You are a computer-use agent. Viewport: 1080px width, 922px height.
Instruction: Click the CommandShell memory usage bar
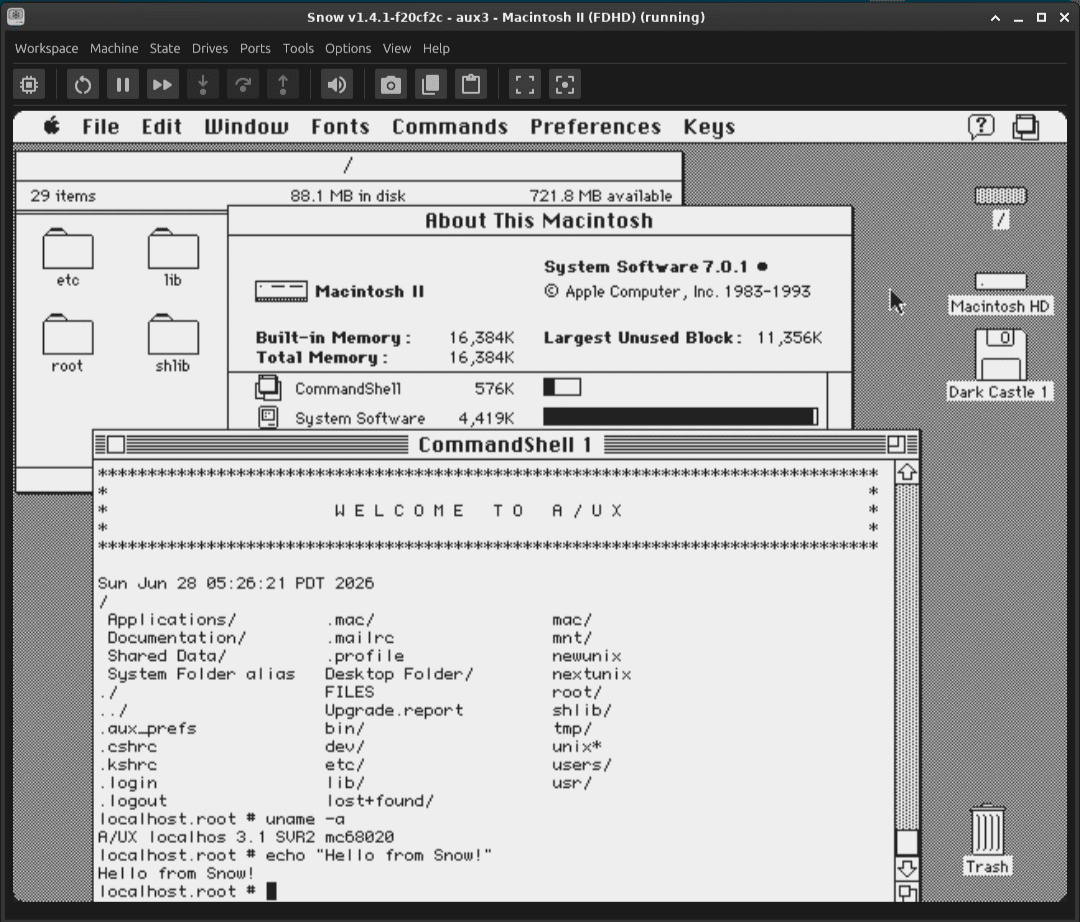(x=562, y=387)
